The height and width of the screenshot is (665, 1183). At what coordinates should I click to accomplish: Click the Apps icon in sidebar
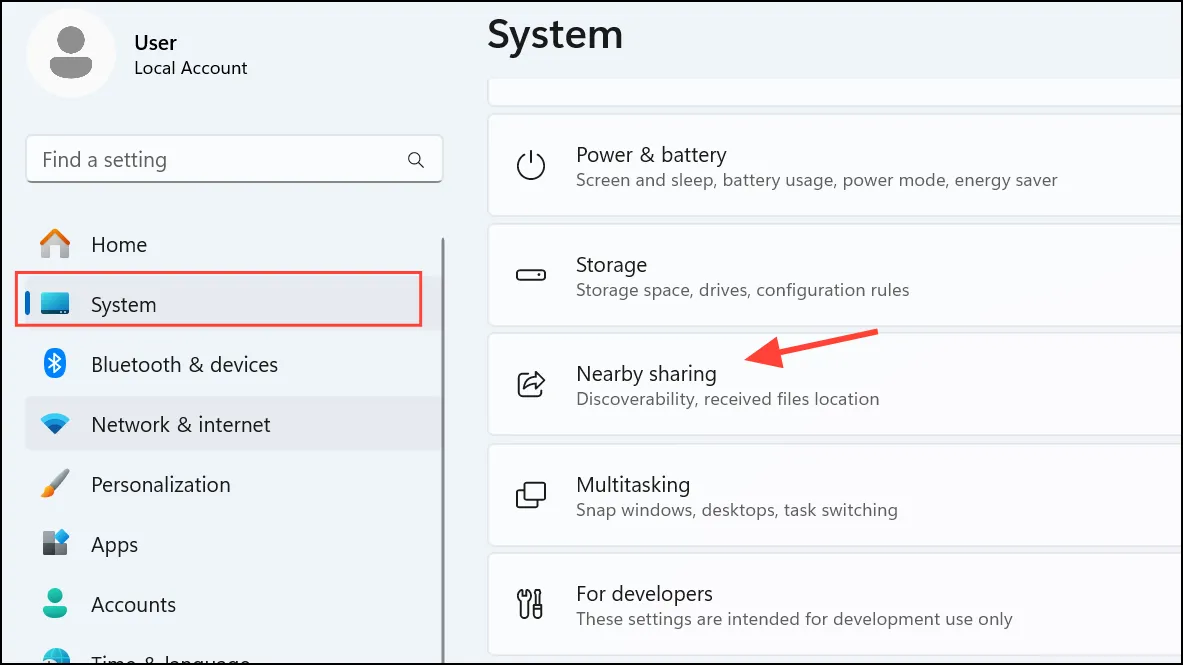[x=55, y=543]
